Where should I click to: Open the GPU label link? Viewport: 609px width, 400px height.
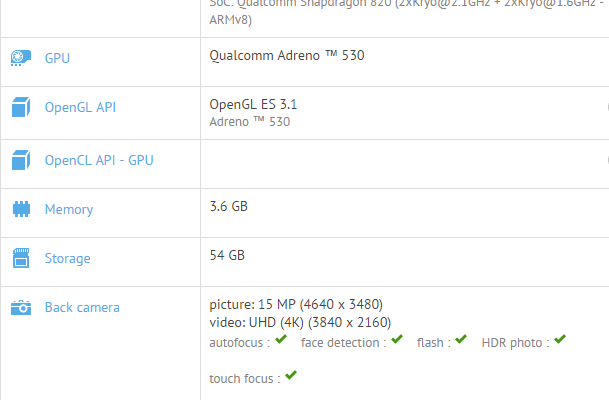pyautogui.click(x=57, y=58)
